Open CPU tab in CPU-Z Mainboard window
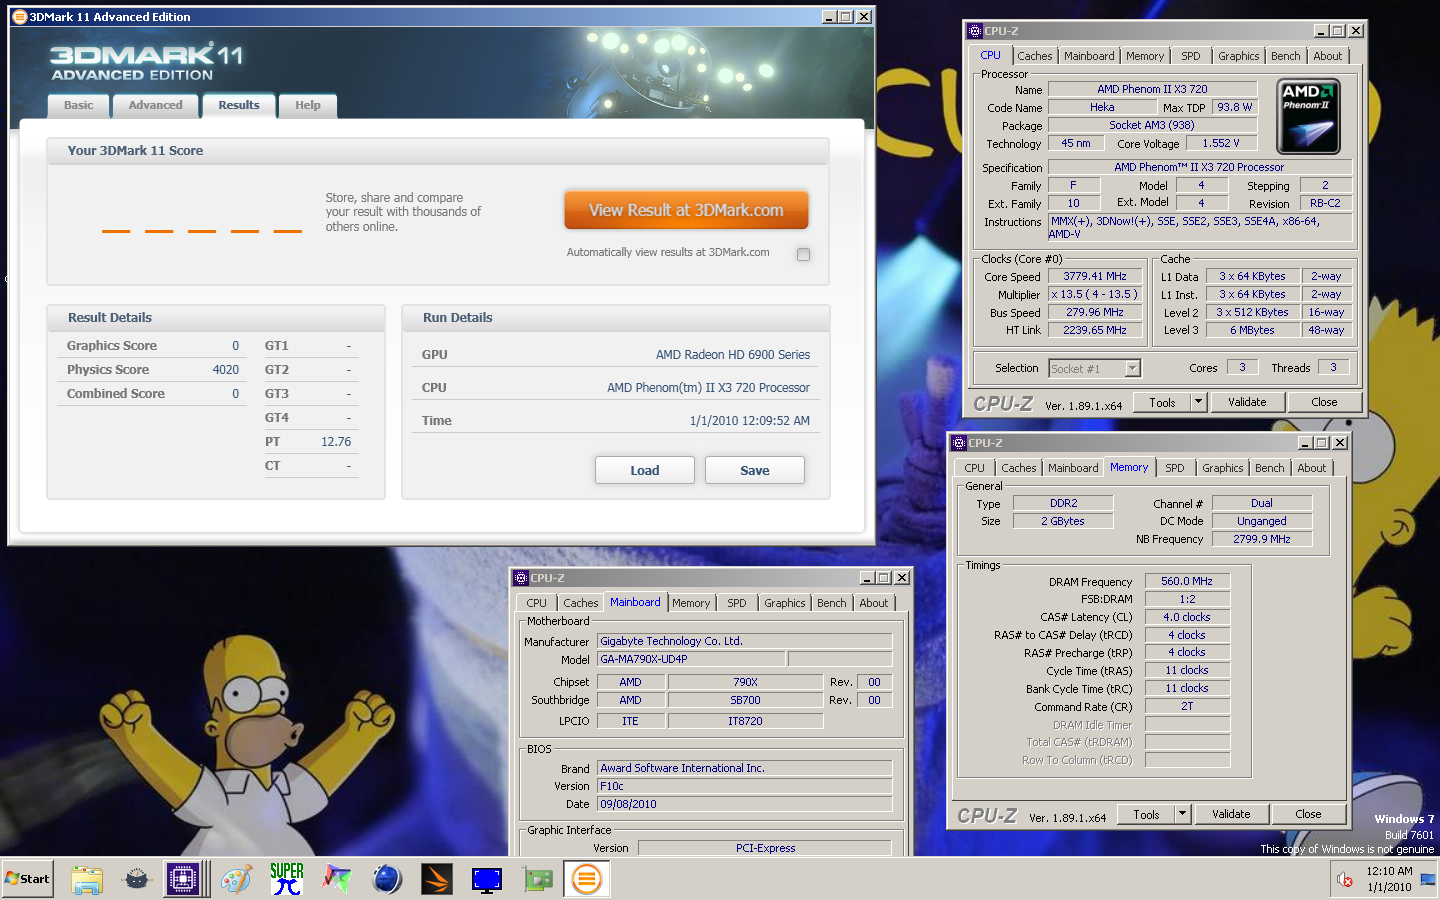1440x900 pixels. [536, 603]
